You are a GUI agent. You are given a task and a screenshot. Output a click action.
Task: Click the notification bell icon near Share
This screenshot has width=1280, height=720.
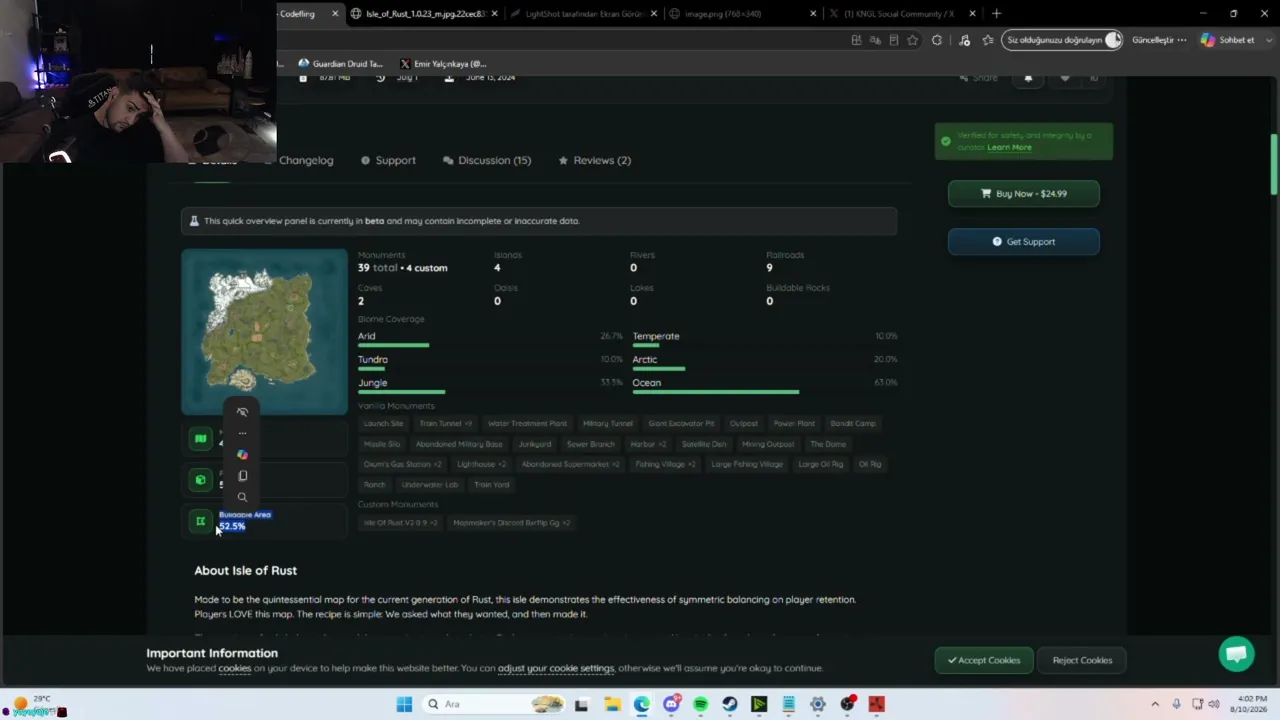1028,78
